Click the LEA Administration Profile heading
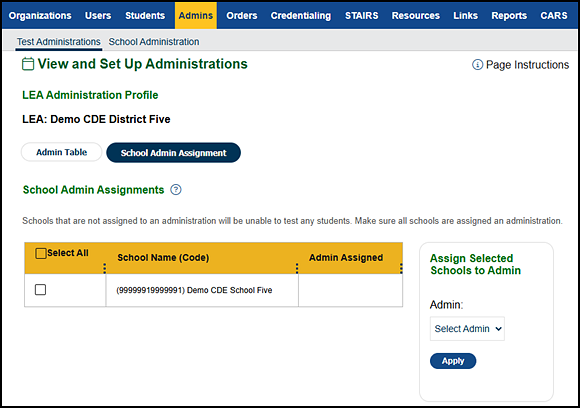This screenshot has width=580, height=408. coord(90,95)
